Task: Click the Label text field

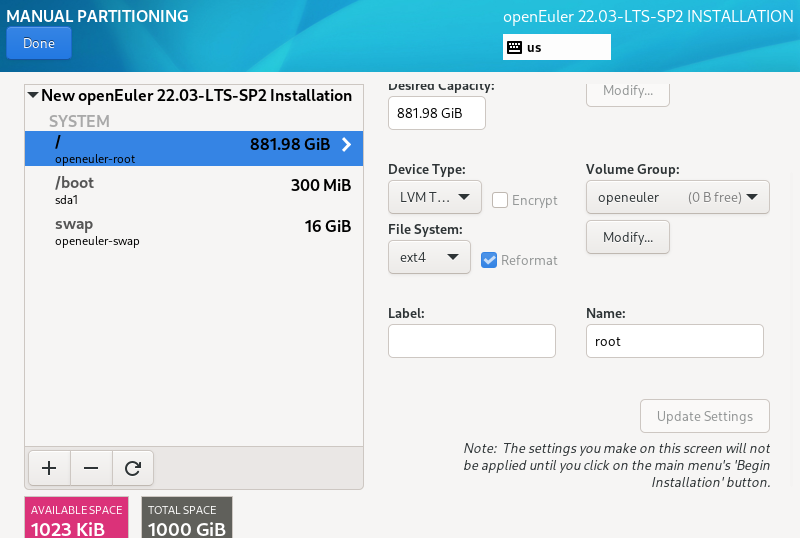Action: tap(471, 341)
